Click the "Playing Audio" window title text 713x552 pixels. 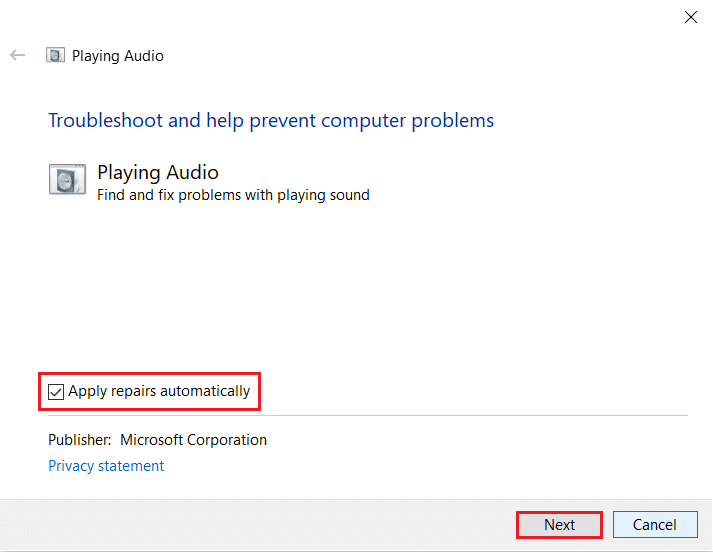coord(118,56)
